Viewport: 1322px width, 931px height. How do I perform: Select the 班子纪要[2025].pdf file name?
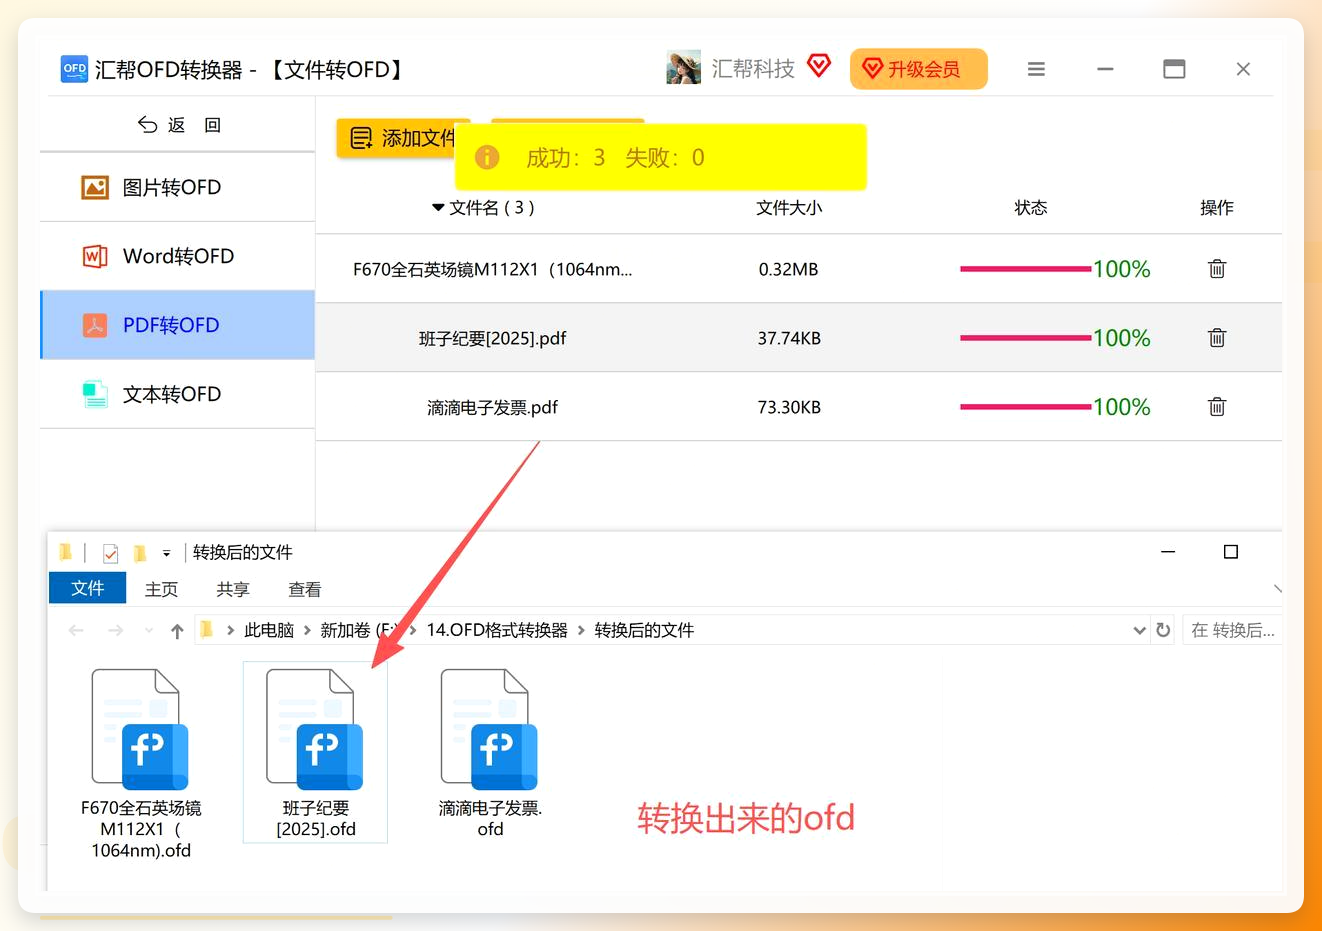pos(492,338)
